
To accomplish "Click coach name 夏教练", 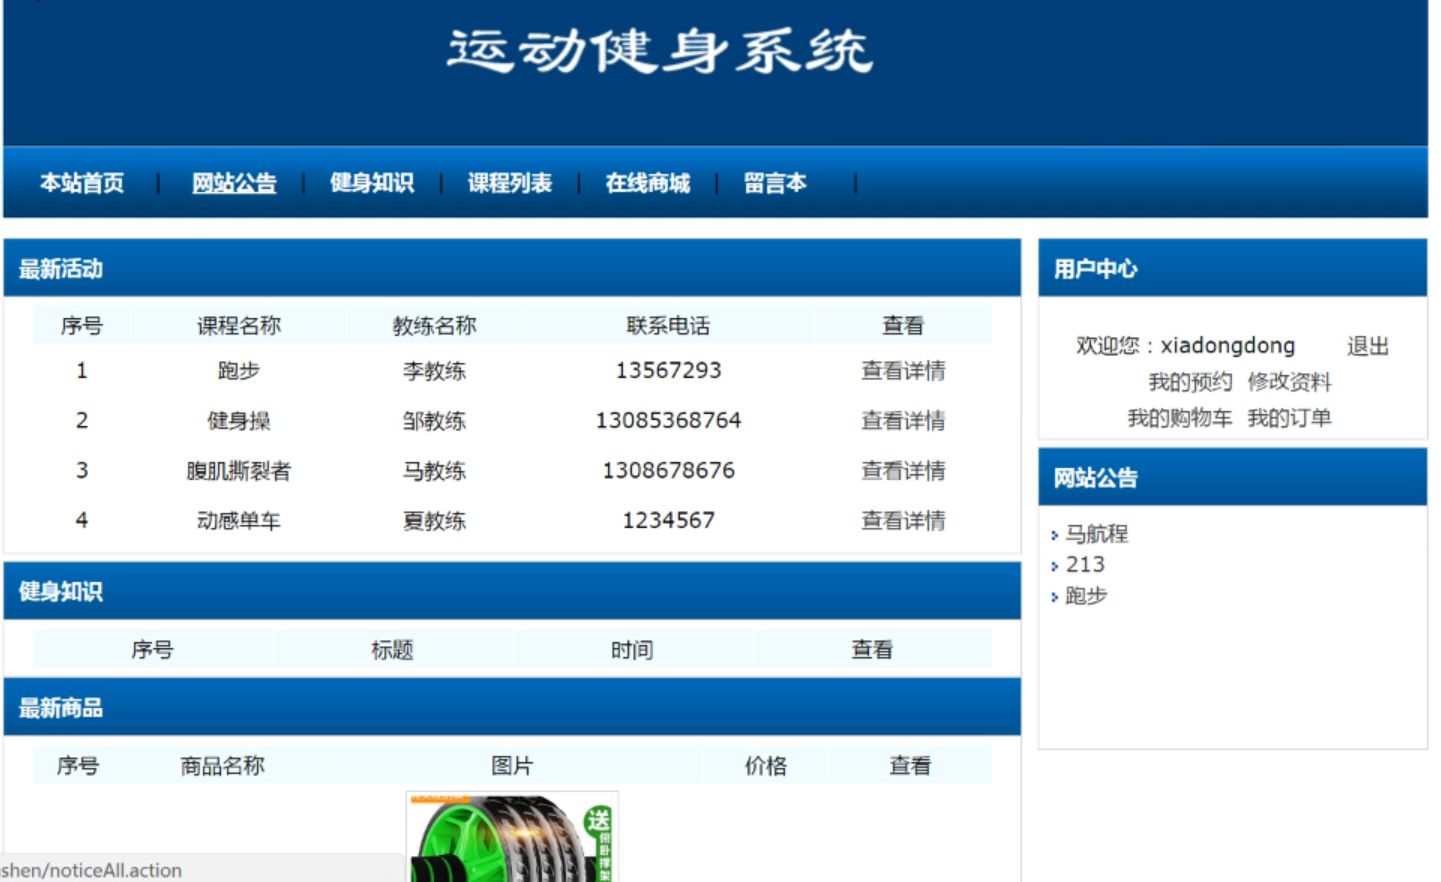I will click(x=434, y=521).
